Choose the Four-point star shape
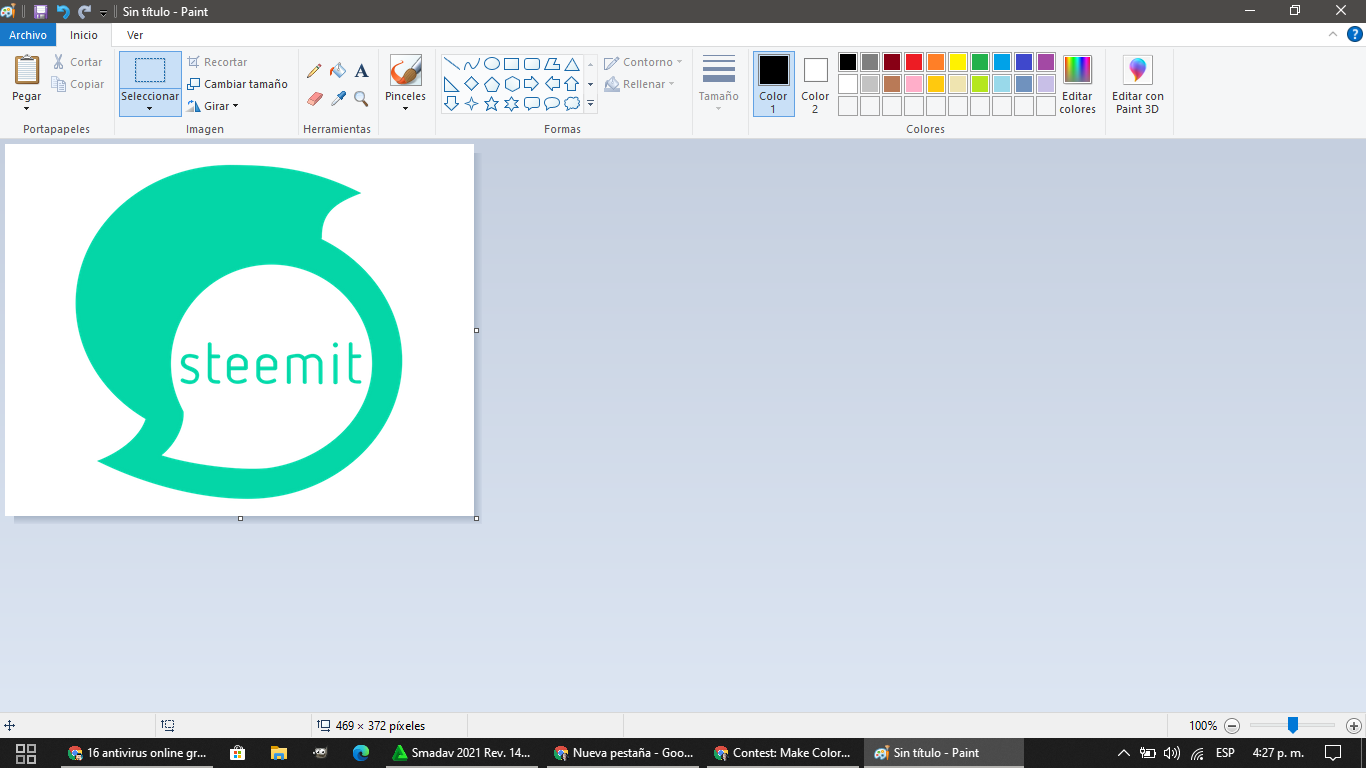 [x=472, y=104]
